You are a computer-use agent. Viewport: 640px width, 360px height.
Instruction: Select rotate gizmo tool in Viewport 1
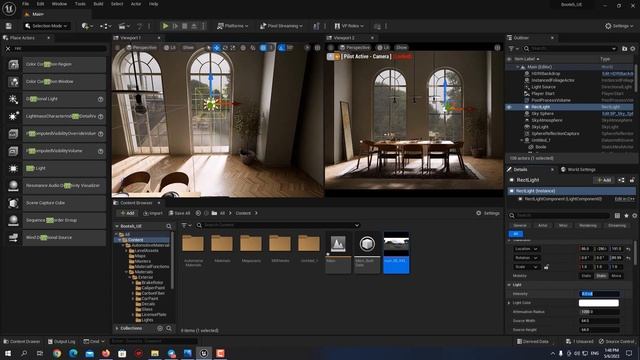[225, 47]
